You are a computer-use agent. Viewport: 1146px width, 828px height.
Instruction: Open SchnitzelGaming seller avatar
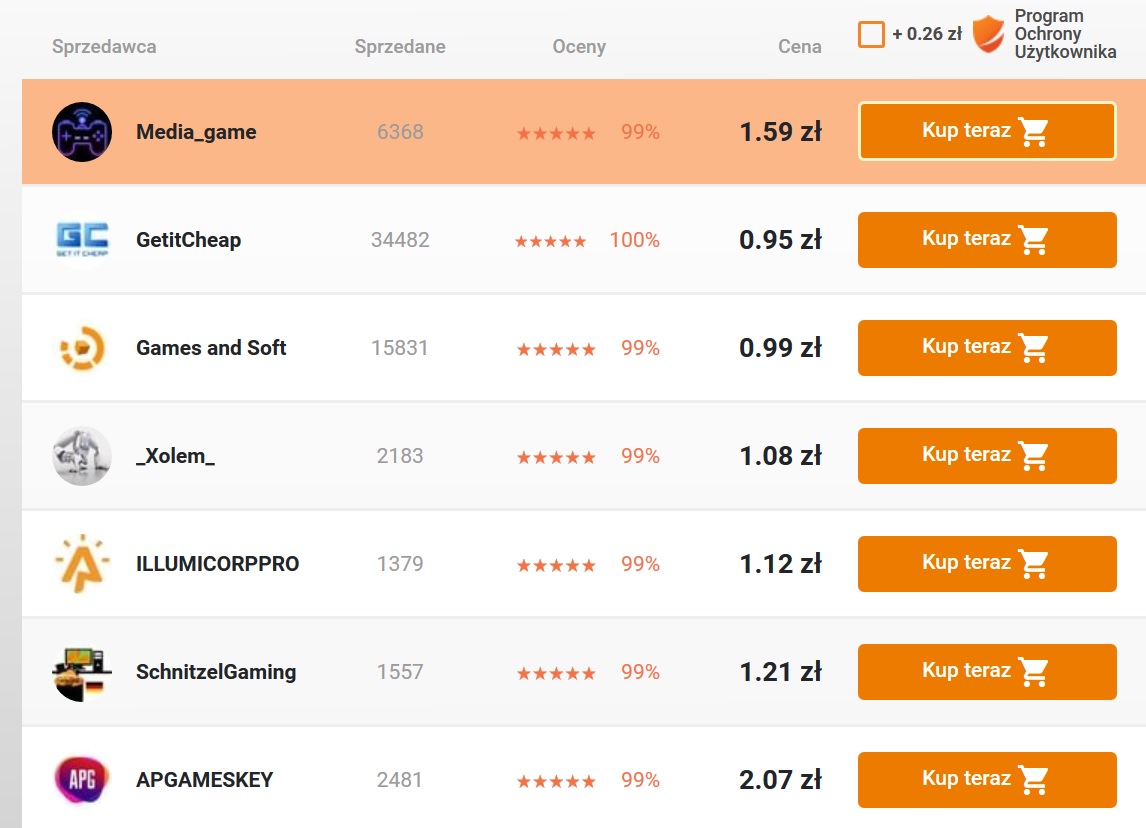tap(82, 672)
